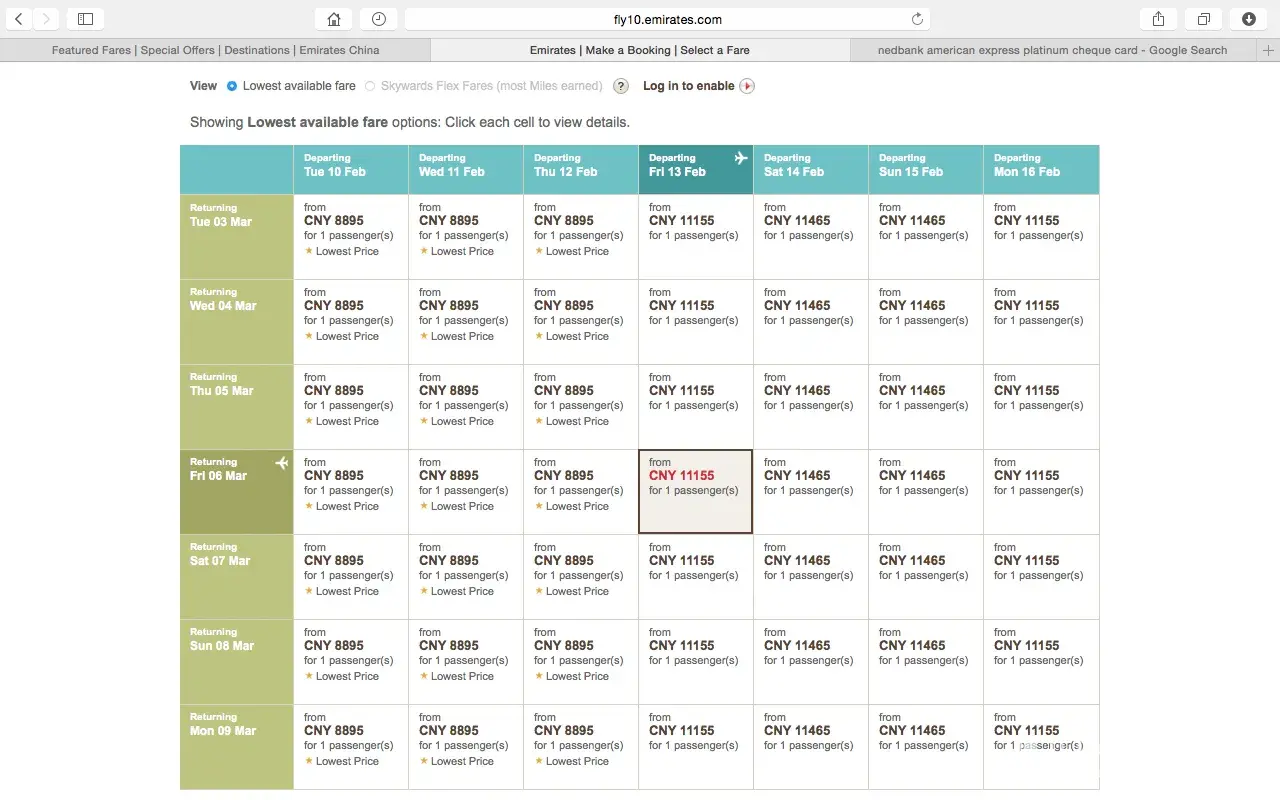Open the Safari home page icon
1280x800 pixels.
coord(333,19)
